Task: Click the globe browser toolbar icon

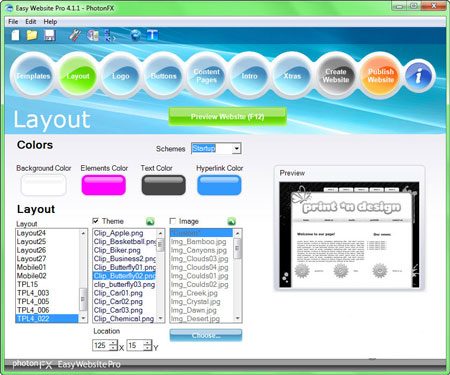Action: tap(136, 35)
